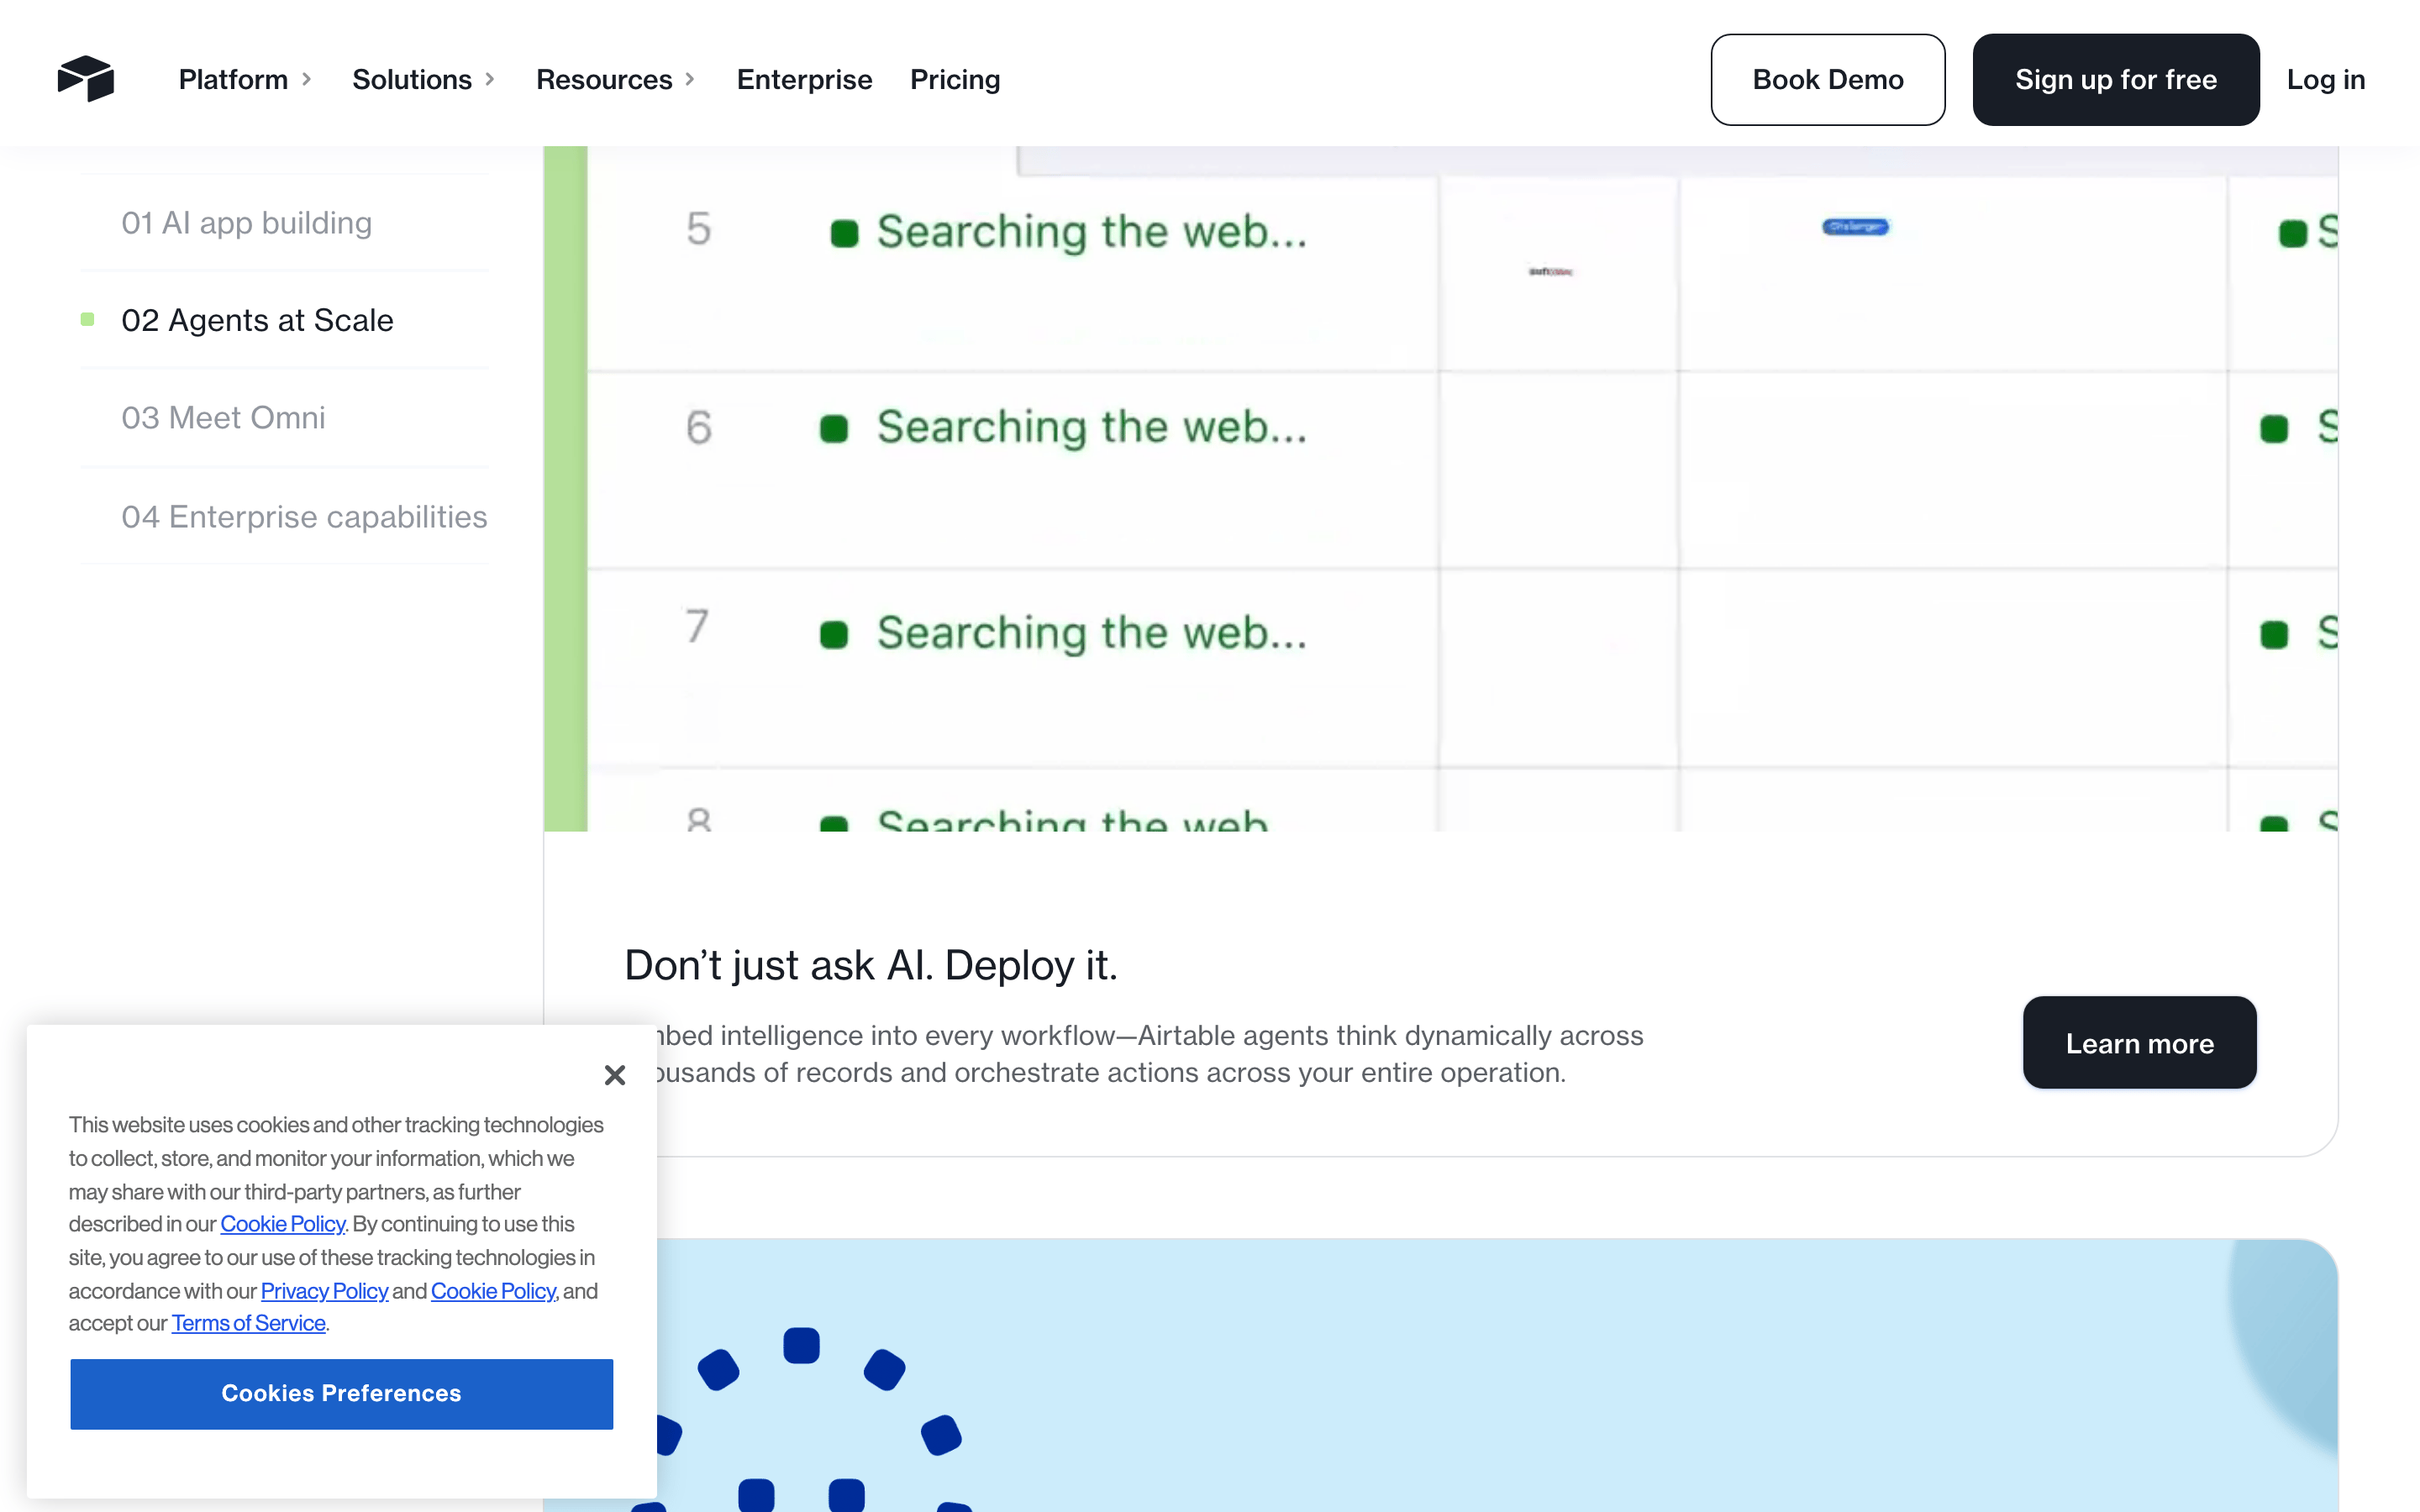The image size is (2420, 1512).
Task: Open the Cookies Preferences button
Action: [x=341, y=1393]
